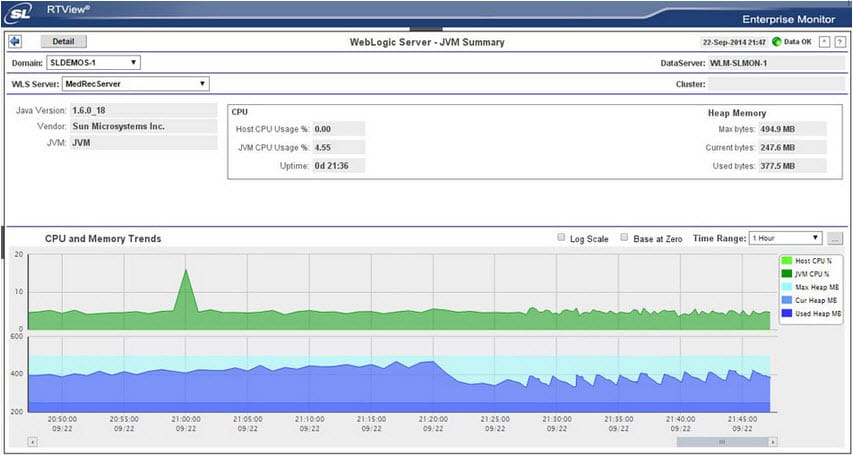This screenshot has width=853, height=455.
Task: Open help with the question mark button
Action: point(840,42)
